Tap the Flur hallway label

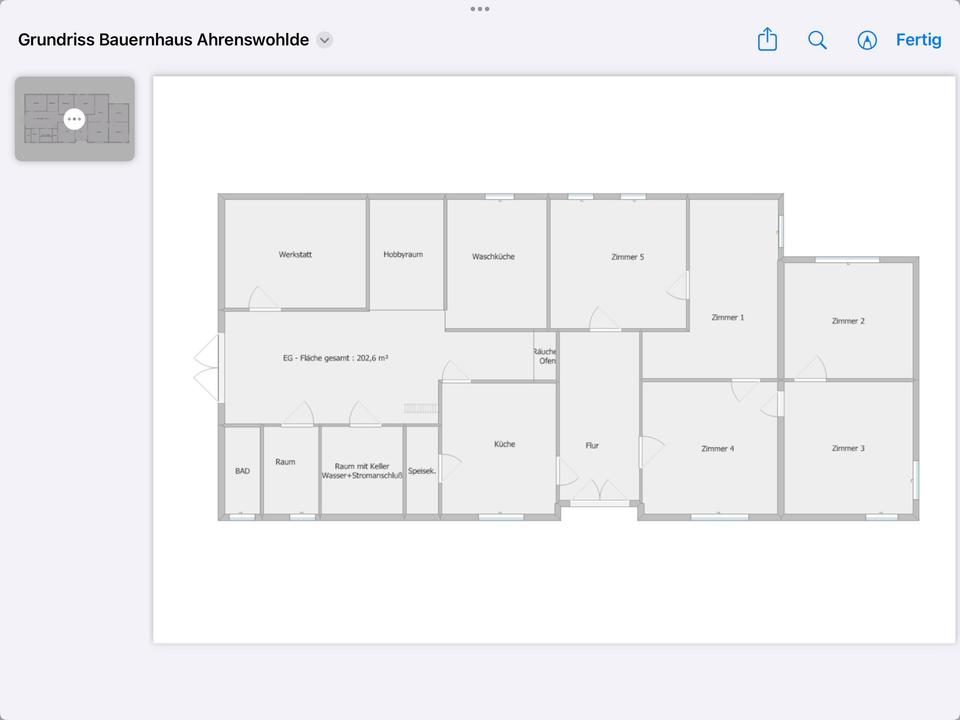(592, 446)
